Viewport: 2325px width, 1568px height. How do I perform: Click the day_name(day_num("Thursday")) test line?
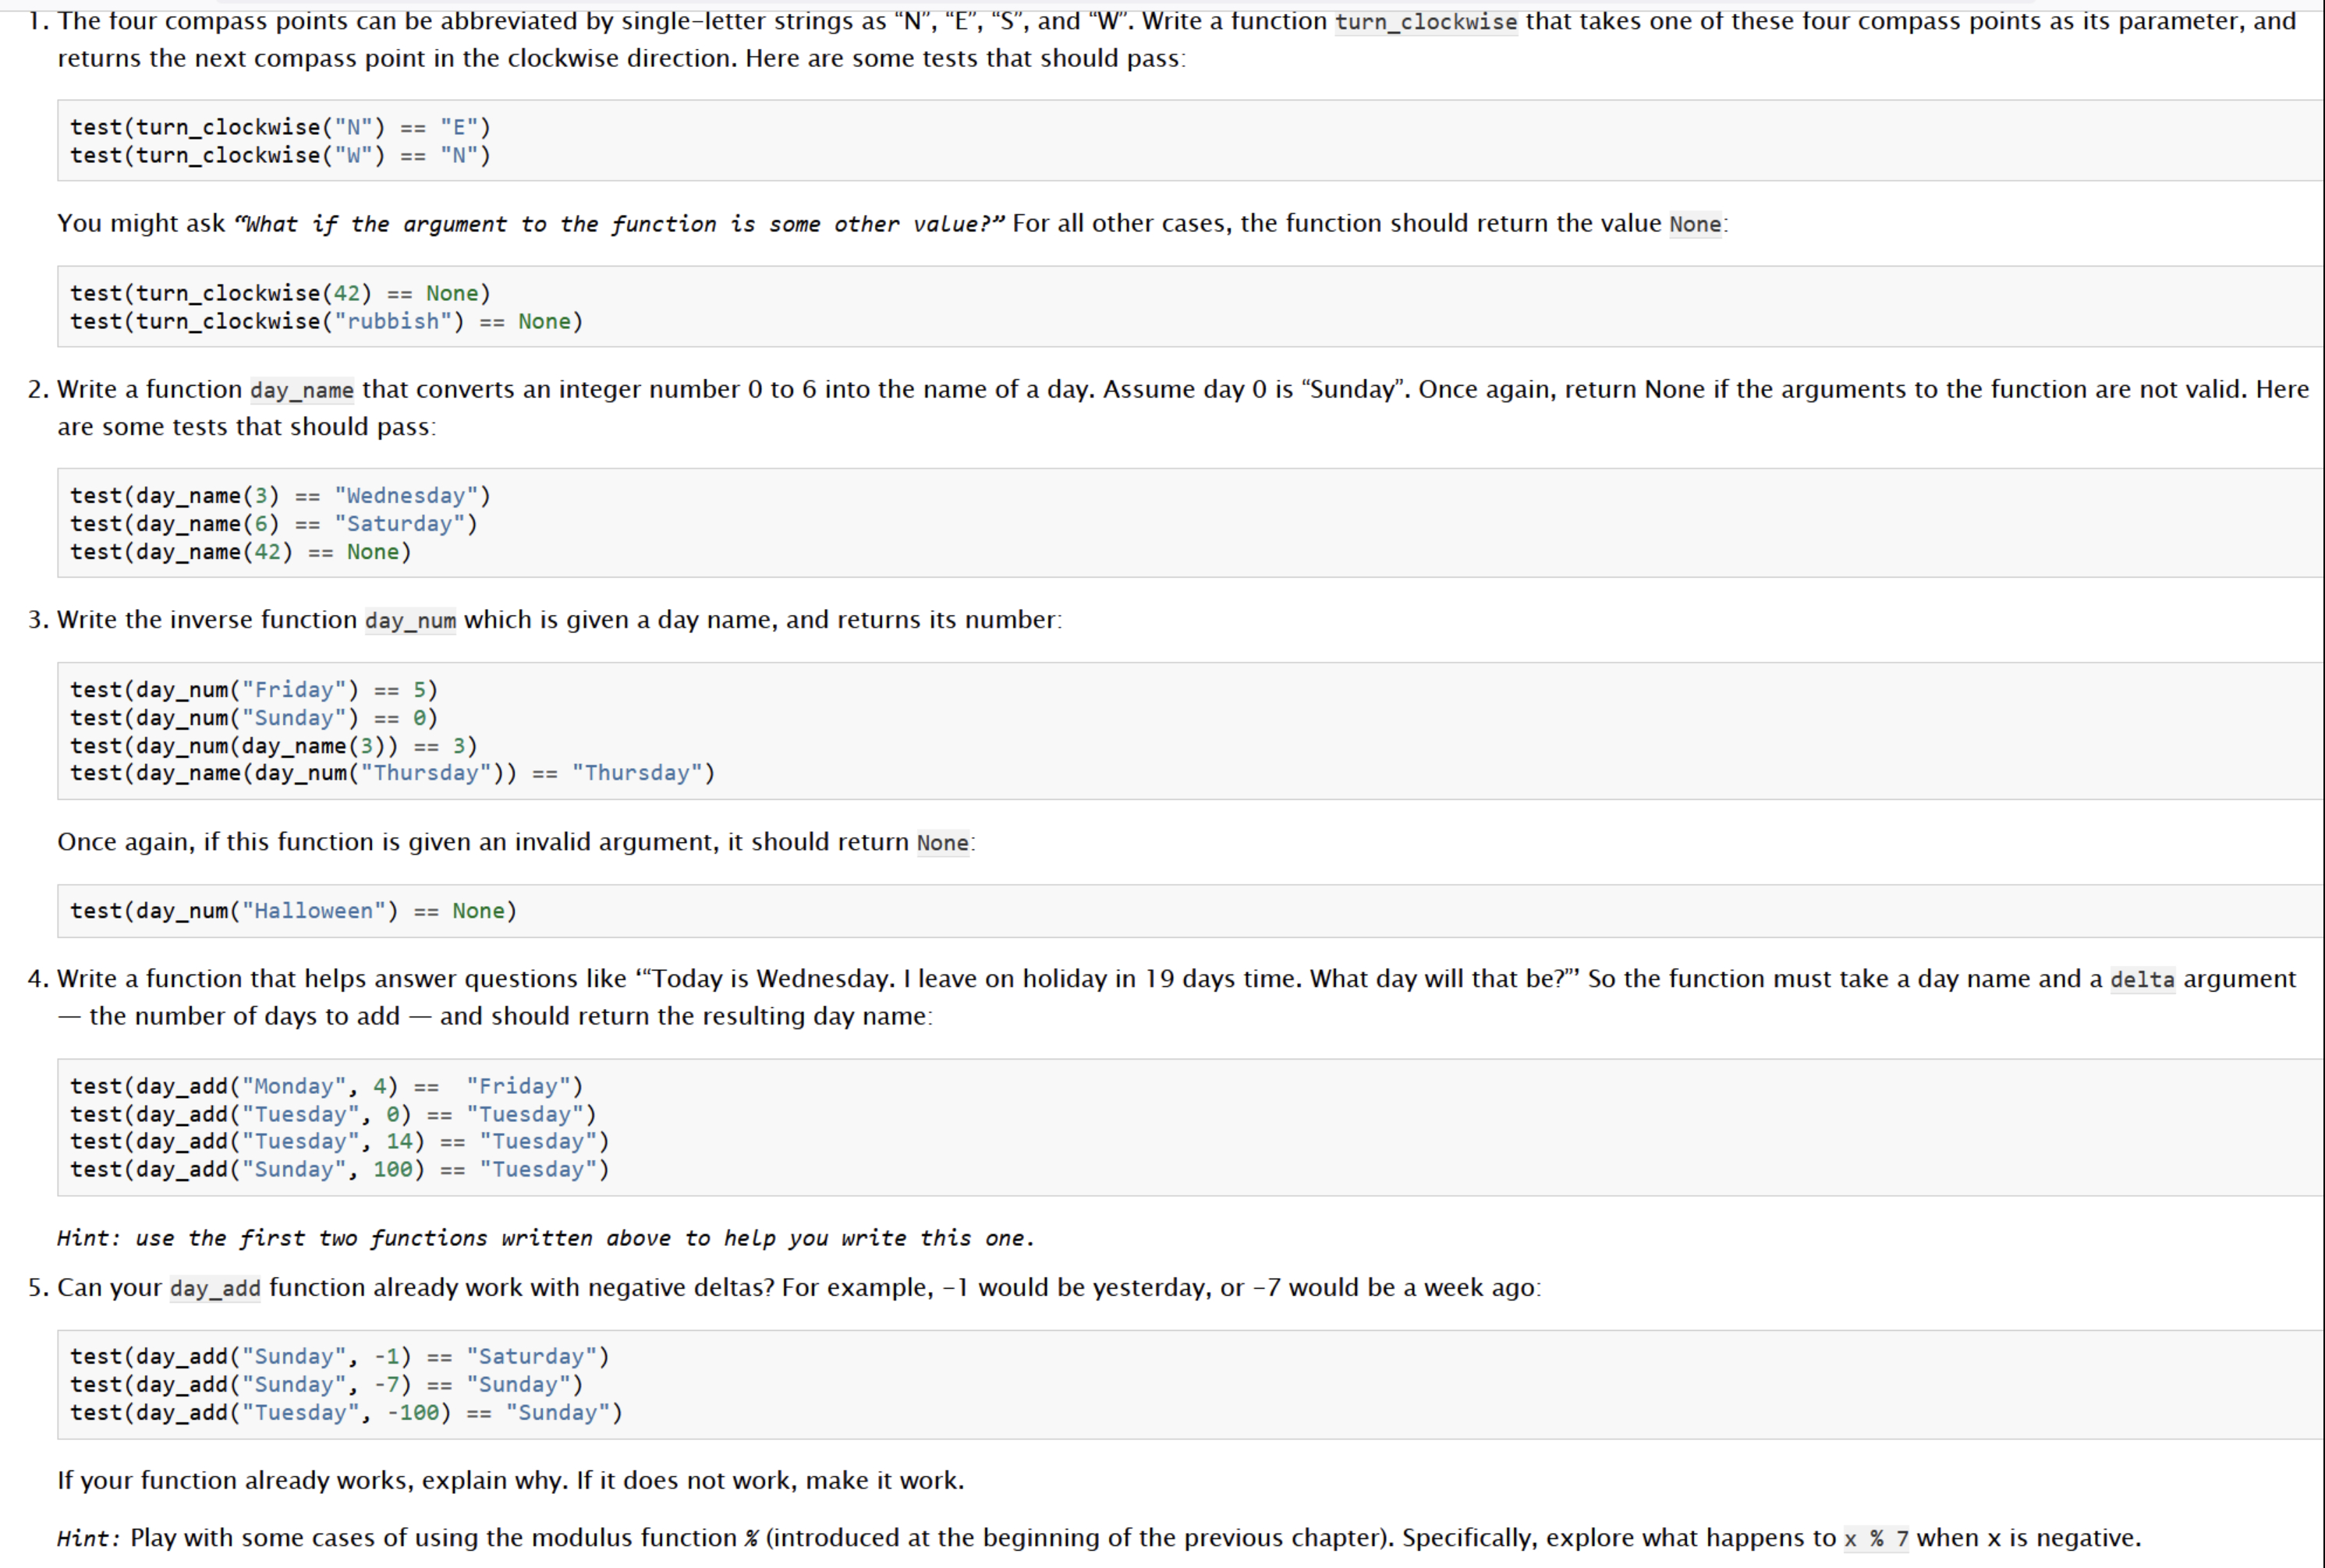[392, 773]
